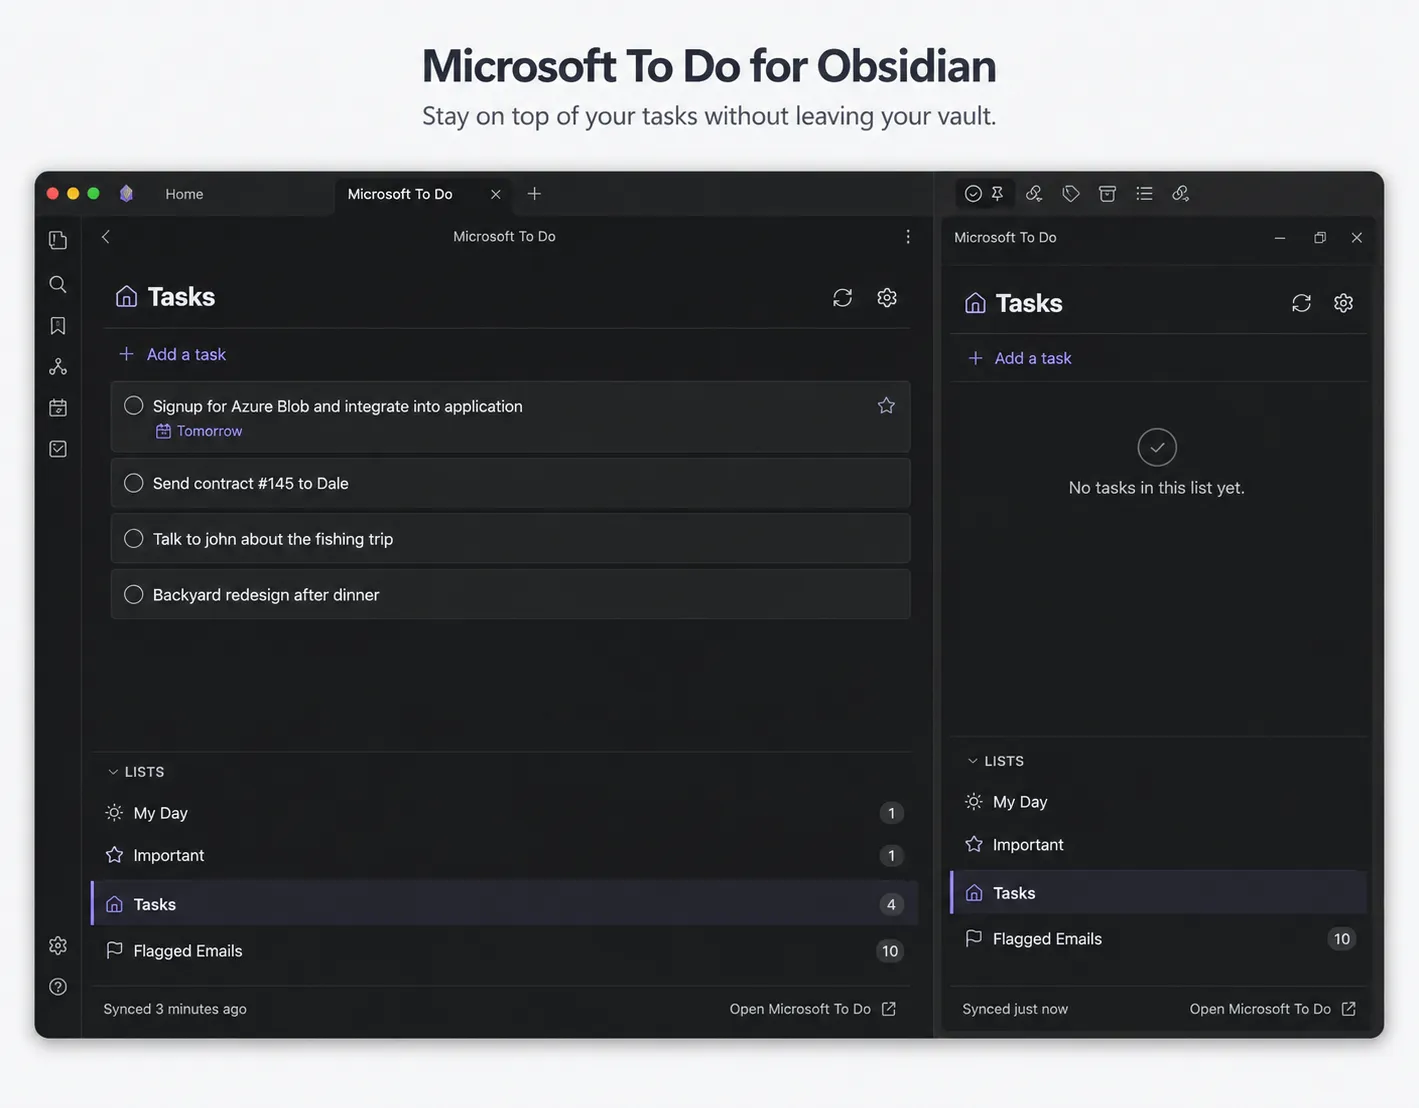Open more options vertical dots menu
The height and width of the screenshot is (1108, 1419).
pyautogui.click(x=908, y=237)
